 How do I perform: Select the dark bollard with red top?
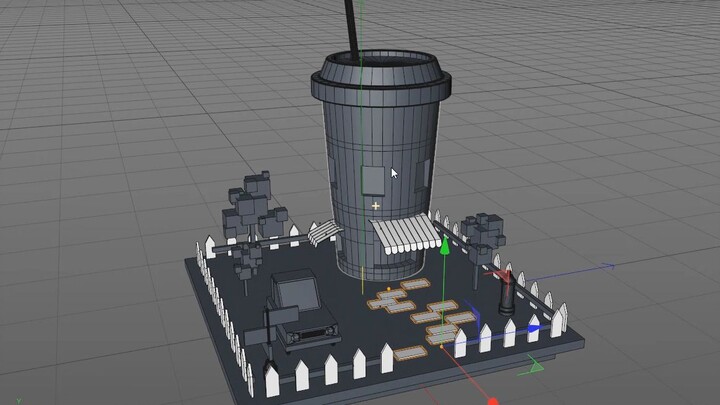tap(506, 290)
